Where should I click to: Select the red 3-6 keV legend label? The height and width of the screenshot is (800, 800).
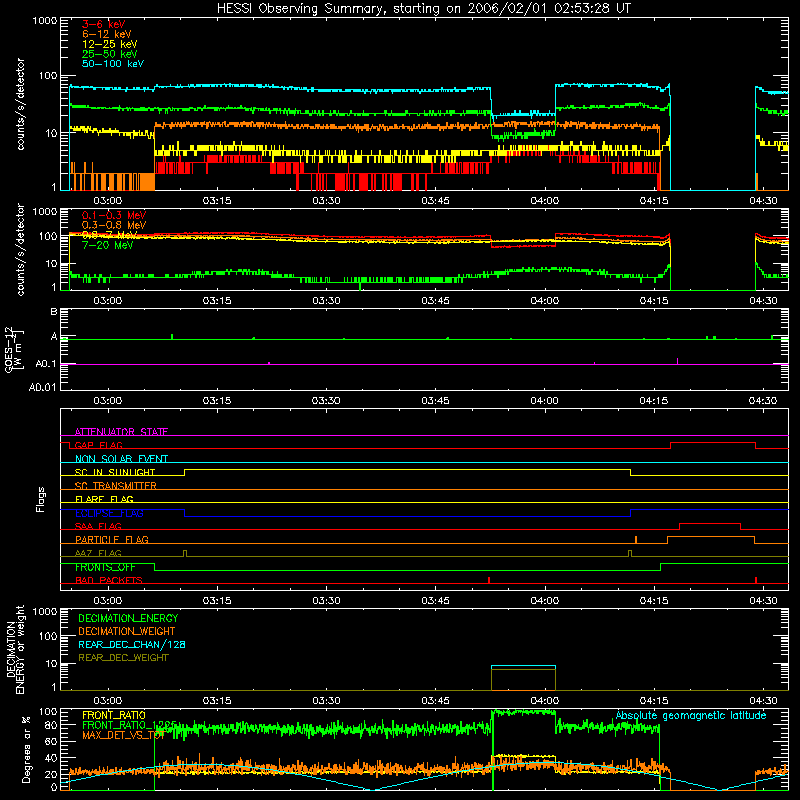point(103,24)
